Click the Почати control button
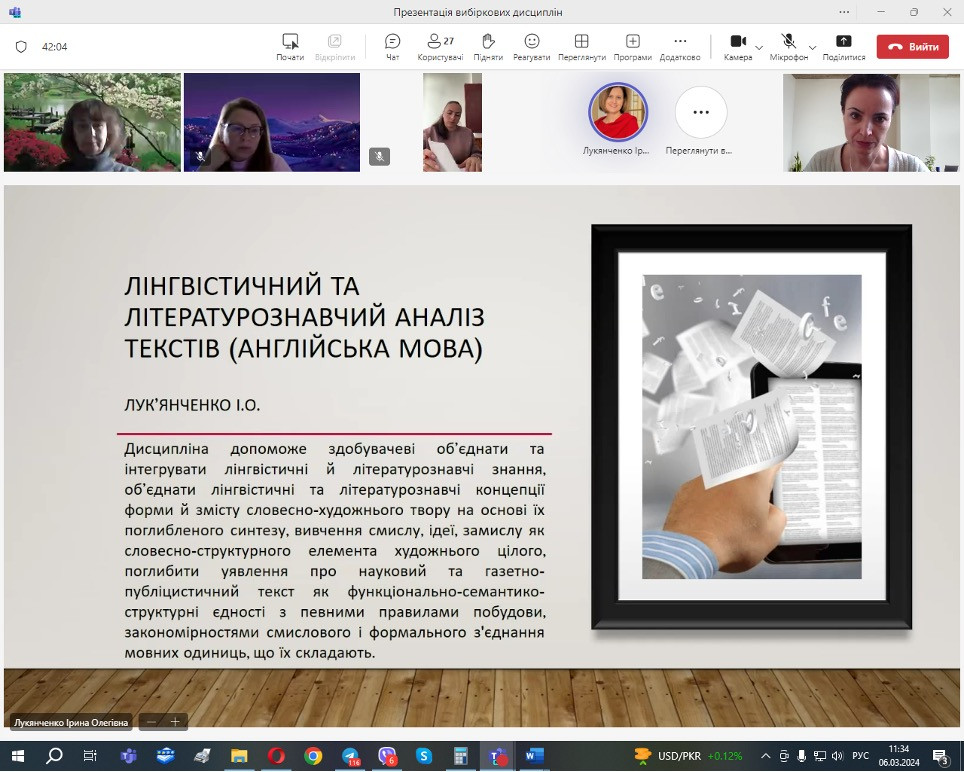This screenshot has height=772, width=964. pos(290,46)
